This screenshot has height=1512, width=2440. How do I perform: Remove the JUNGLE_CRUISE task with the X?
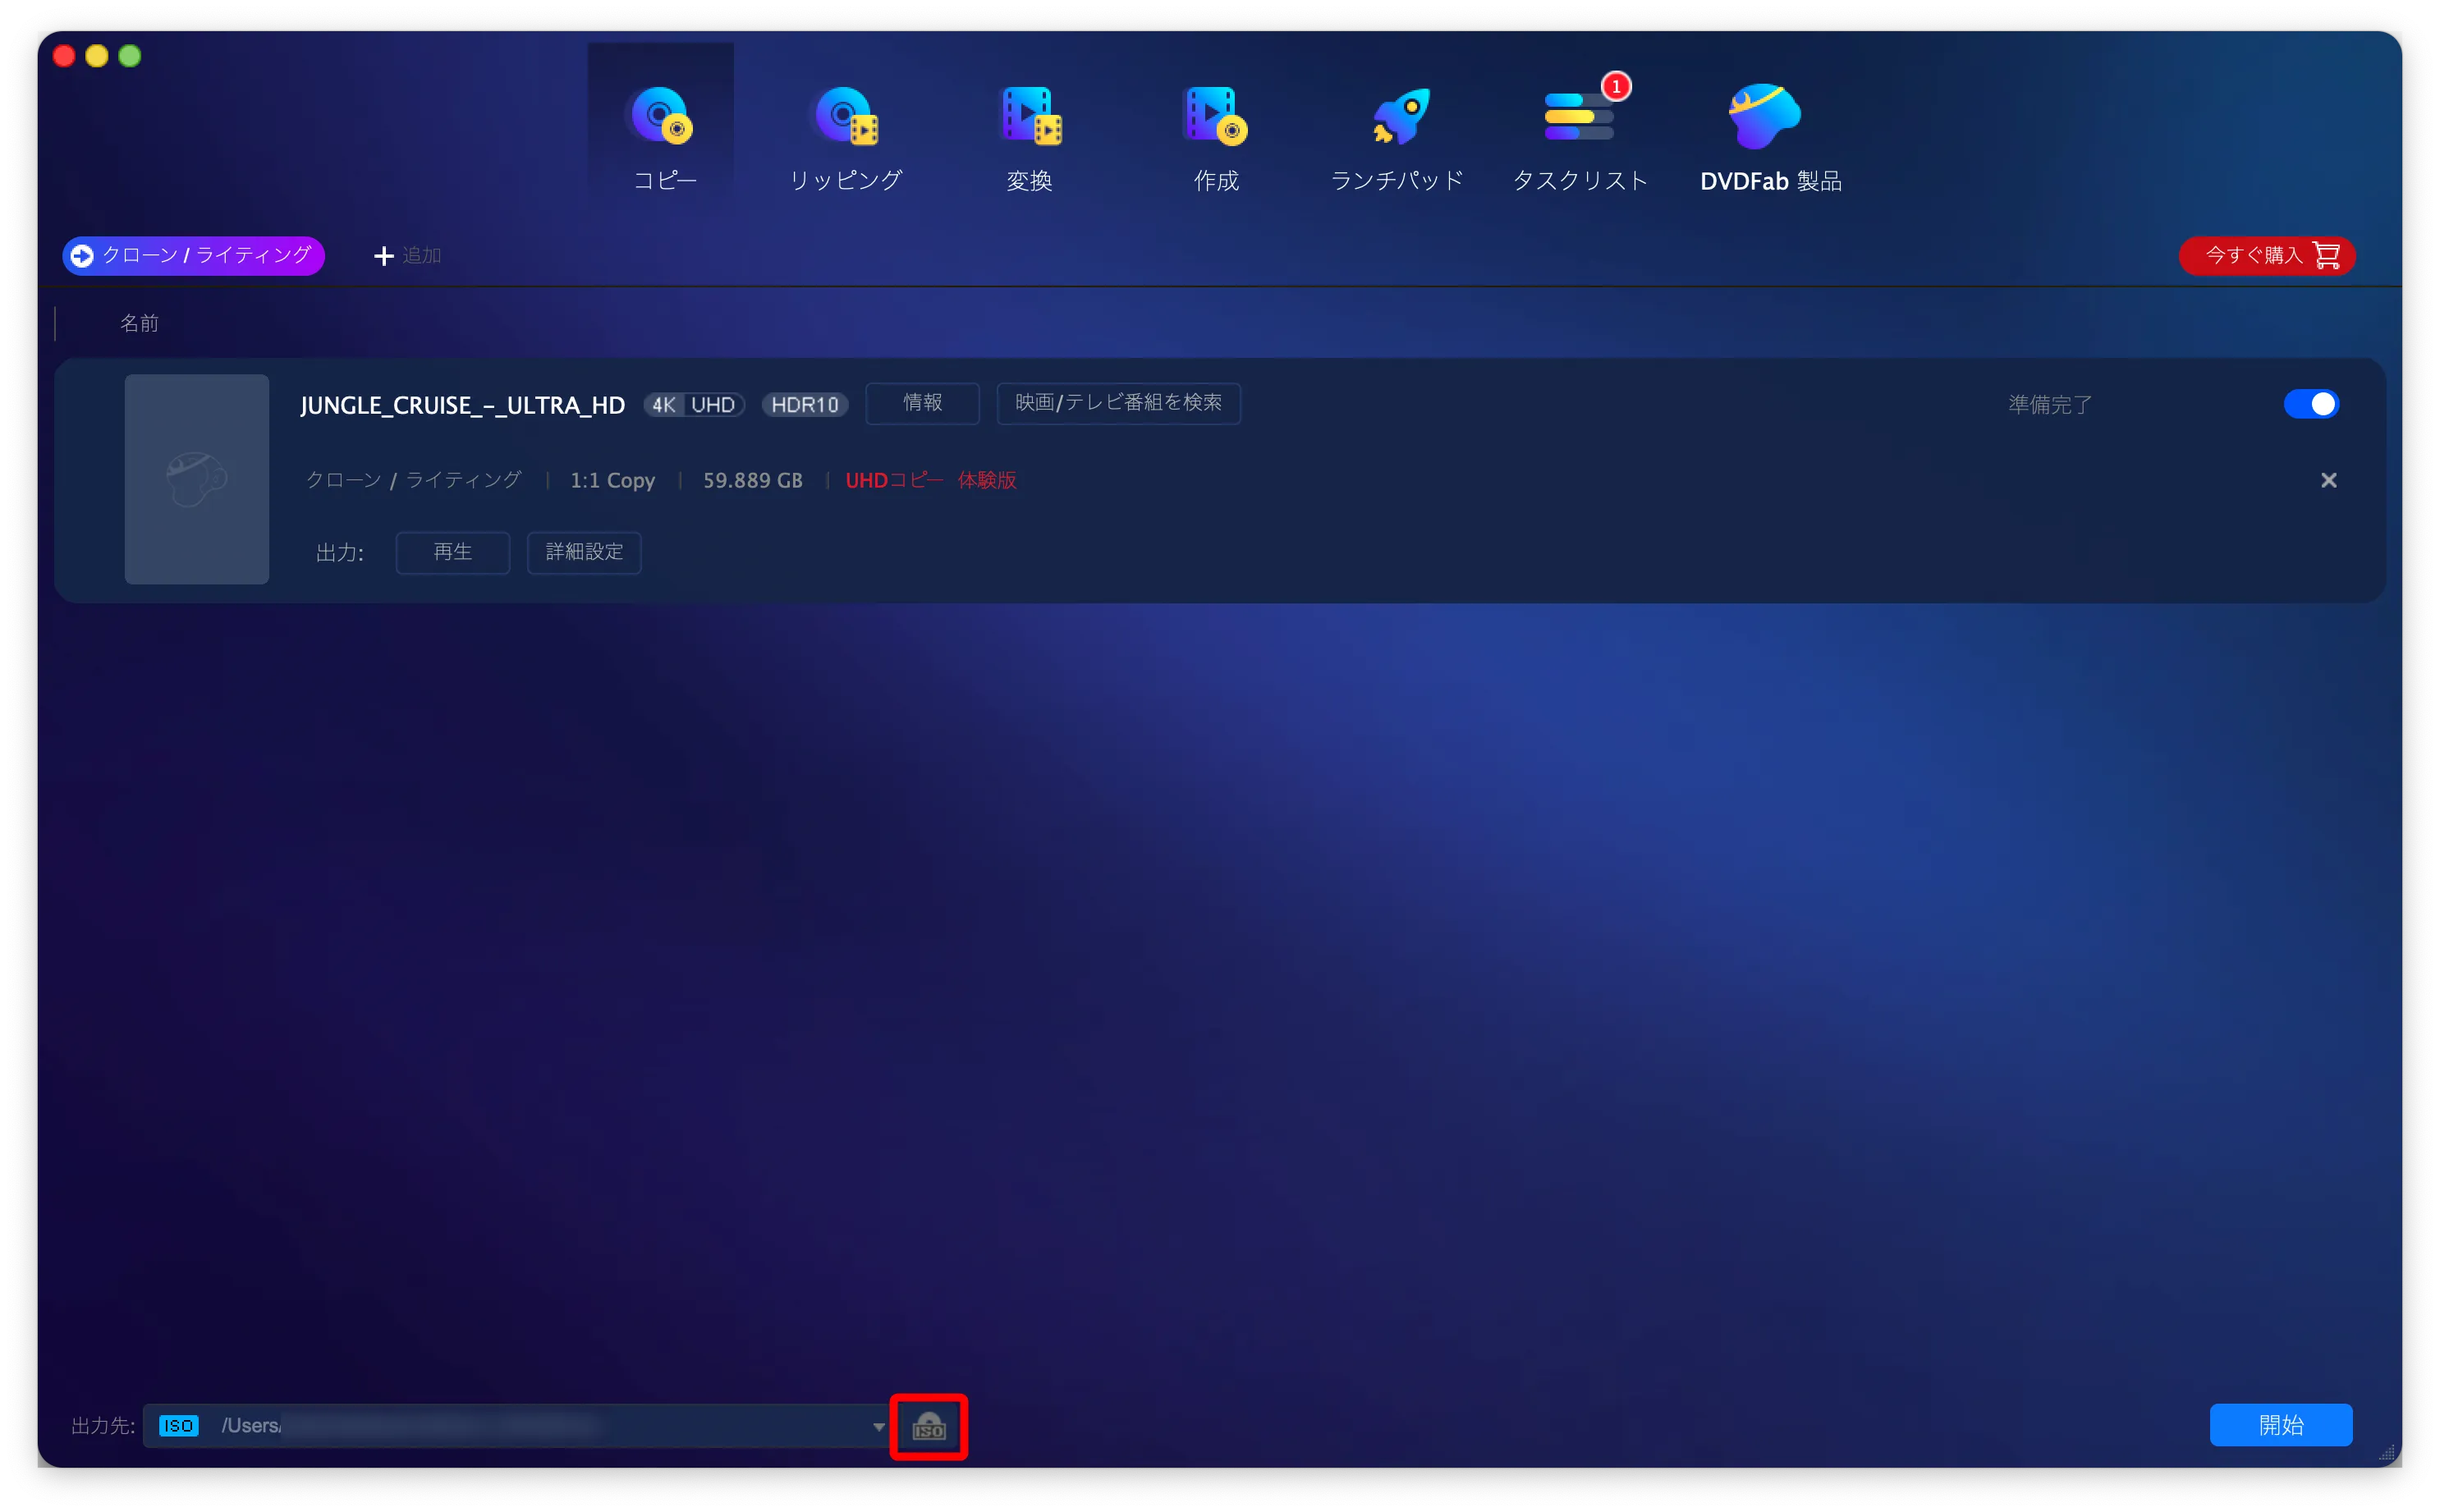click(x=2328, y=481)
